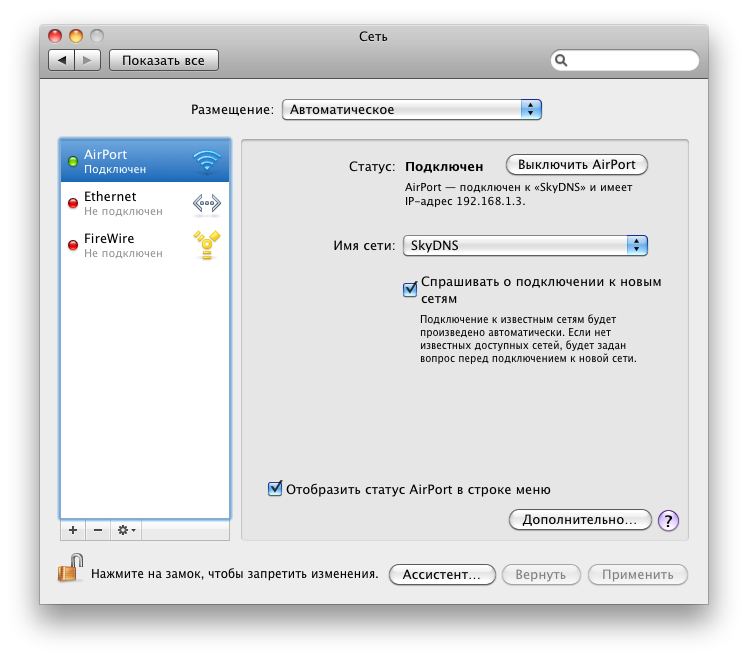
Task: Open the gear action menu
Action: click(x=126, y=530)
